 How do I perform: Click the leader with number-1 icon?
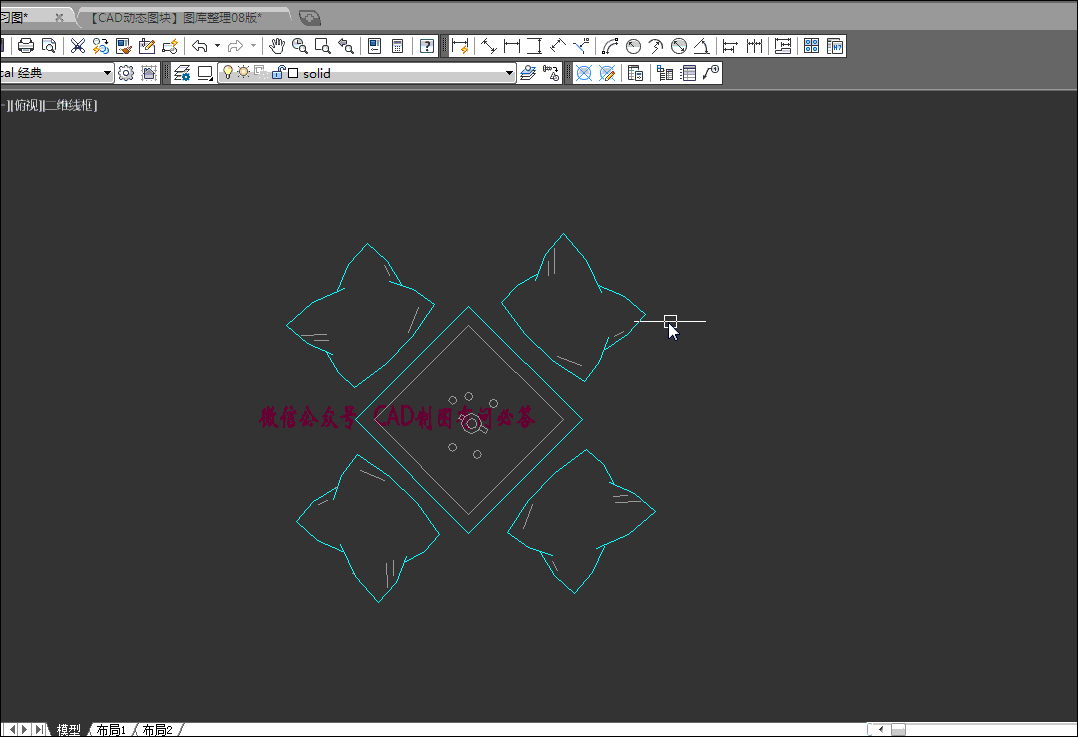(711, 73)
